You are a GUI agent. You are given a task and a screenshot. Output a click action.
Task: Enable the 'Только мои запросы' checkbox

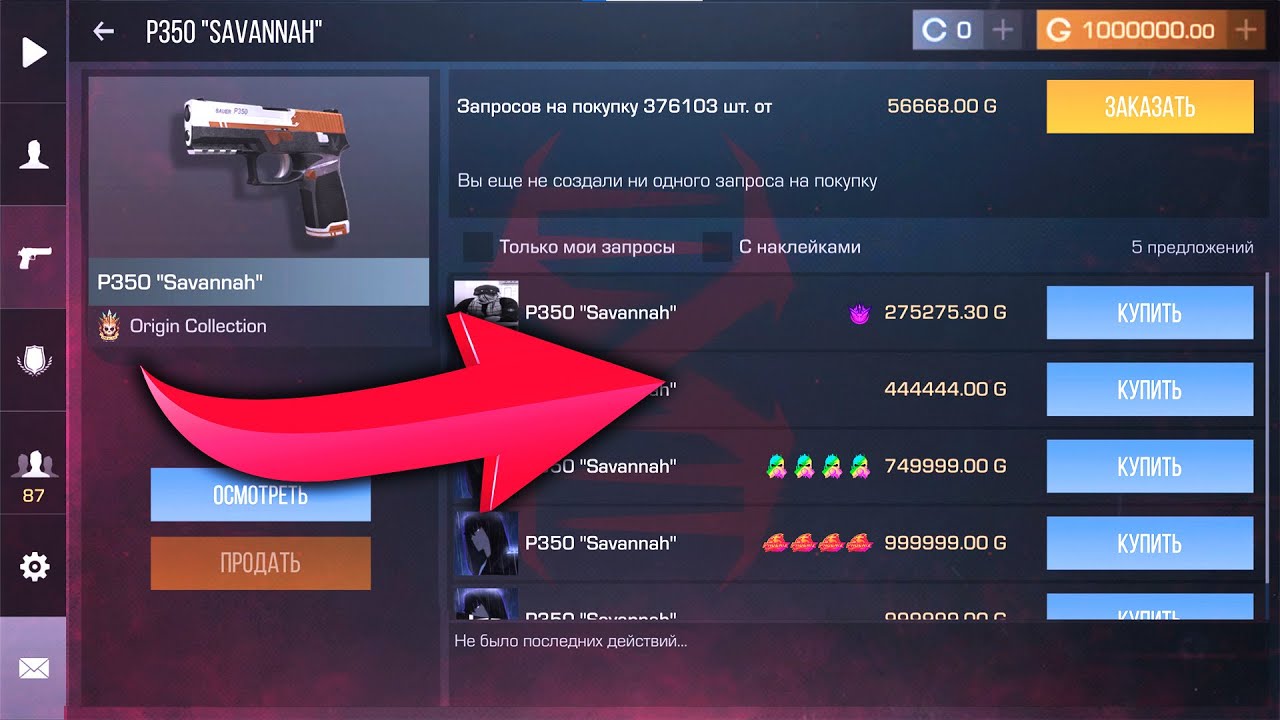pos(478,247)
